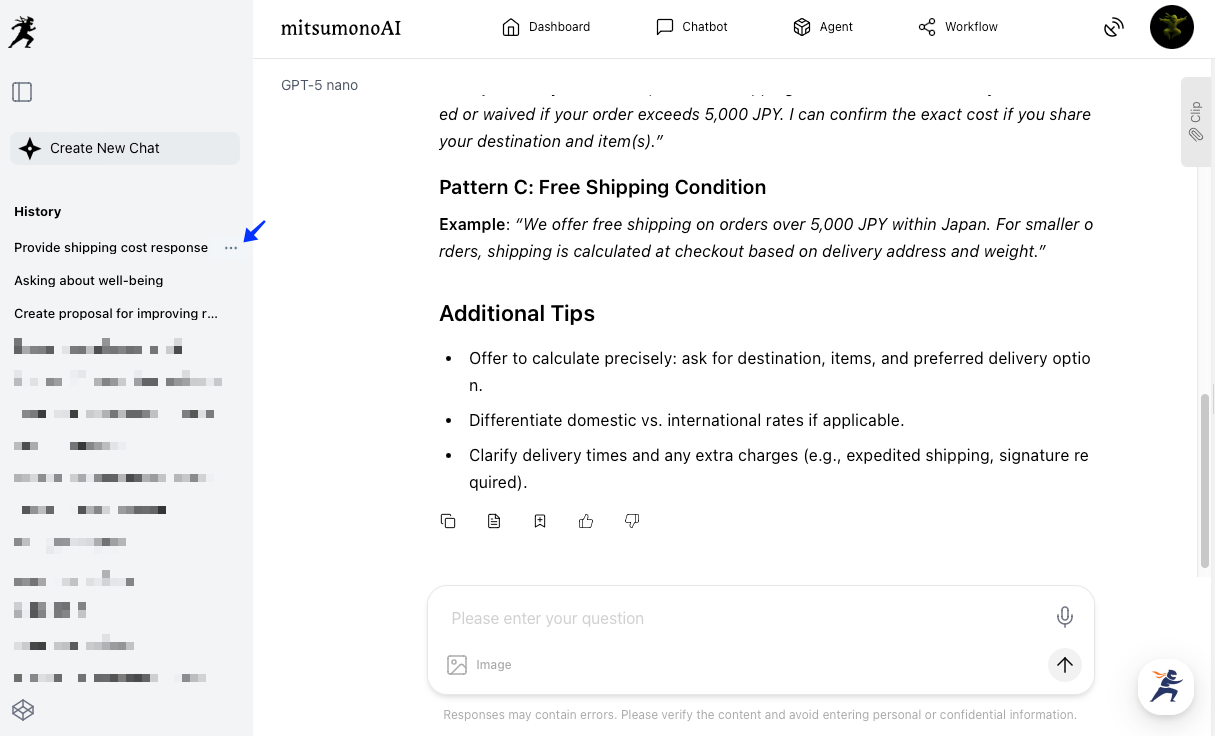Go to the Dashboard tab
The image size is (1215, 736).
546,27
